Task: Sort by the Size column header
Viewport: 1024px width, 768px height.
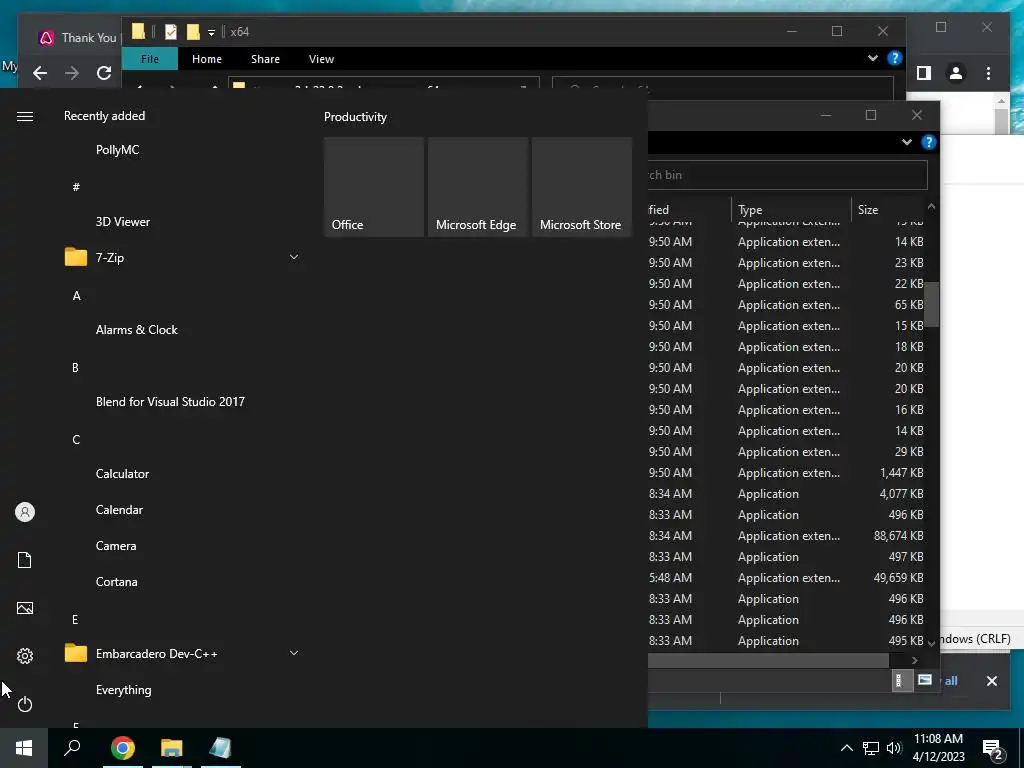Action: click(888, 210)
